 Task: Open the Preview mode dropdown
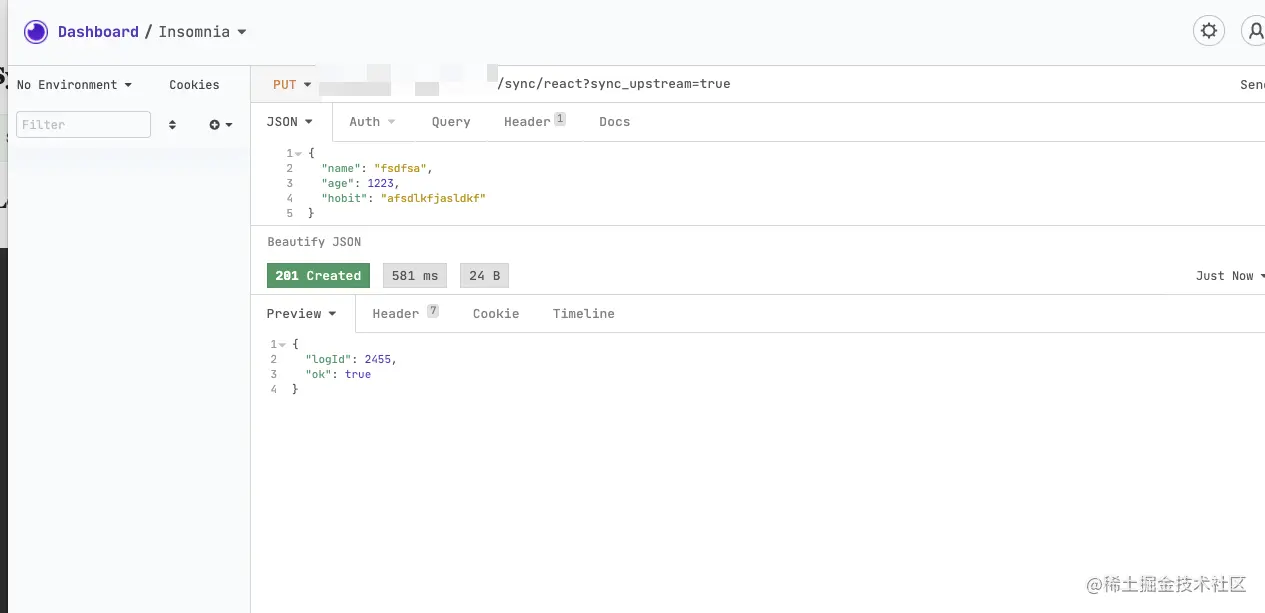[301, 314]
